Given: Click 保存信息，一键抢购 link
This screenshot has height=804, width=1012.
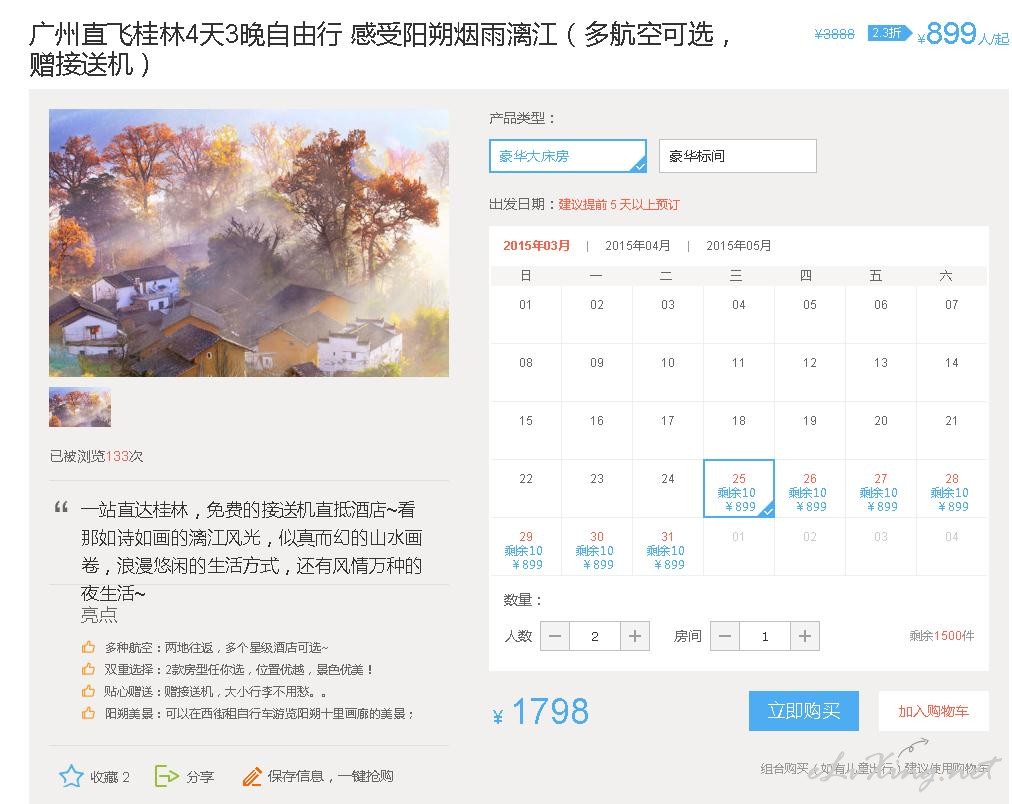Looking at the screenshot, I should [330, 776].
